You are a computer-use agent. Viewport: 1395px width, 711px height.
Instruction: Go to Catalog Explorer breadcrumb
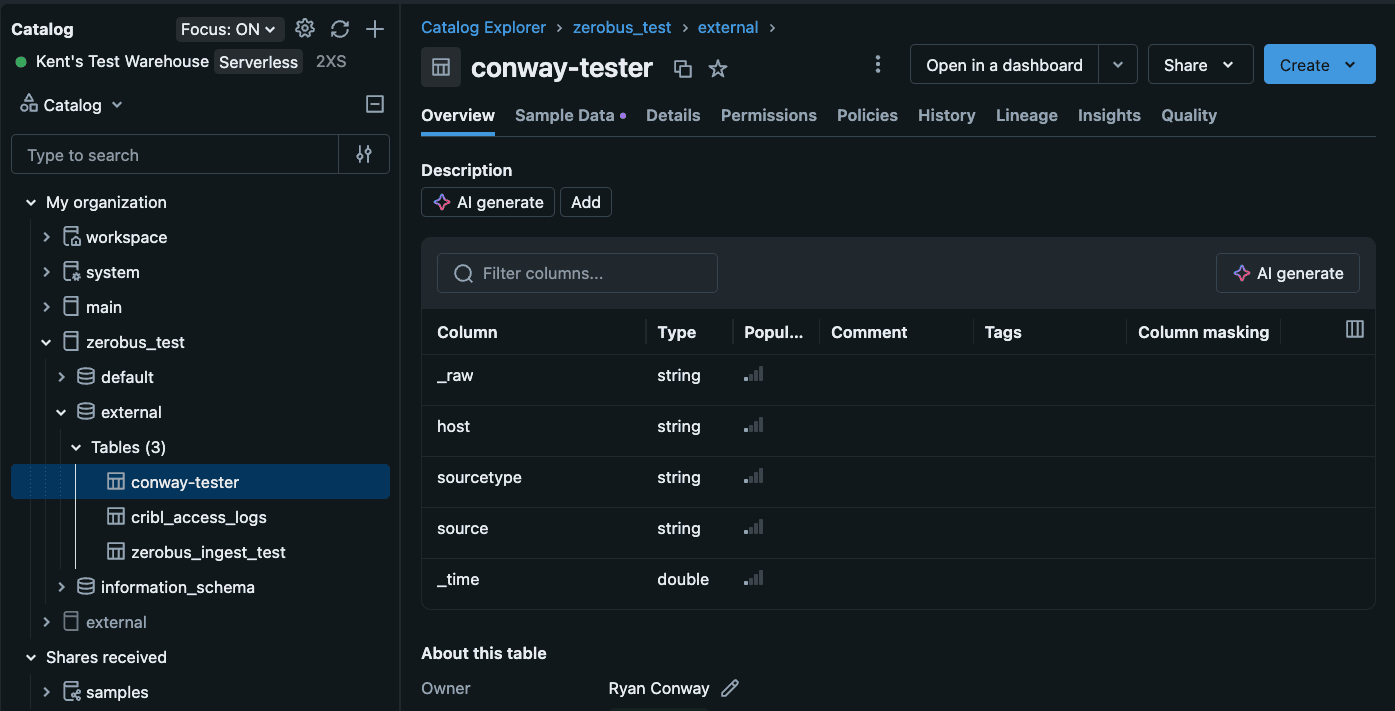(484, 27)
